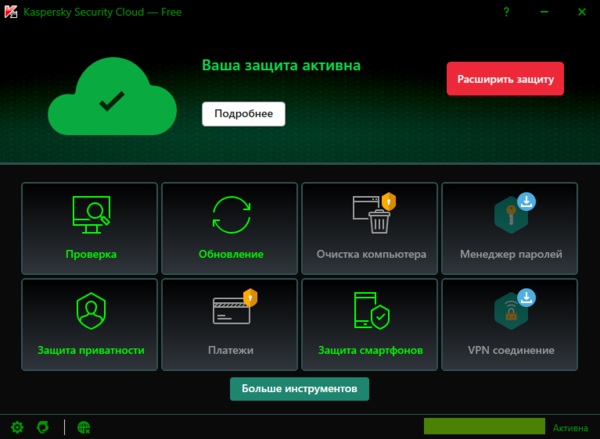Click the Активна status text
The width and height of the screenshot is (600, 439).
(570, 428)
